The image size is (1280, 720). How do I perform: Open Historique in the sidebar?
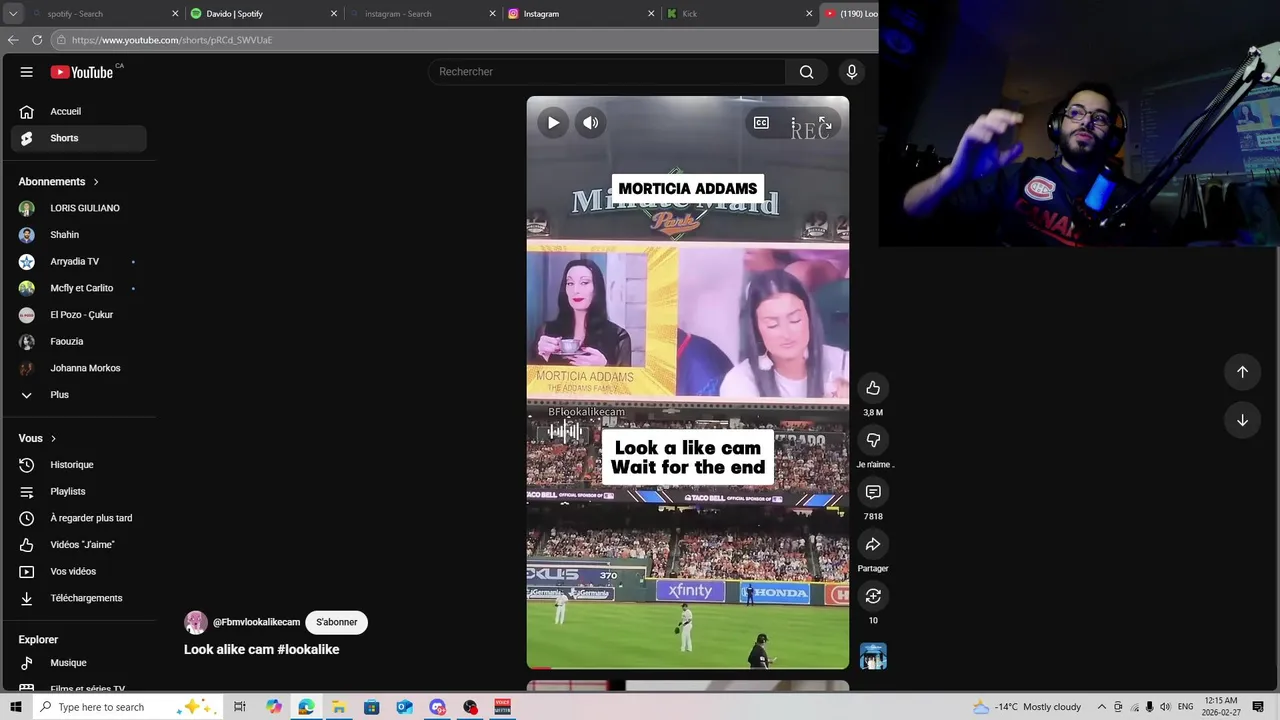[79, 465]
